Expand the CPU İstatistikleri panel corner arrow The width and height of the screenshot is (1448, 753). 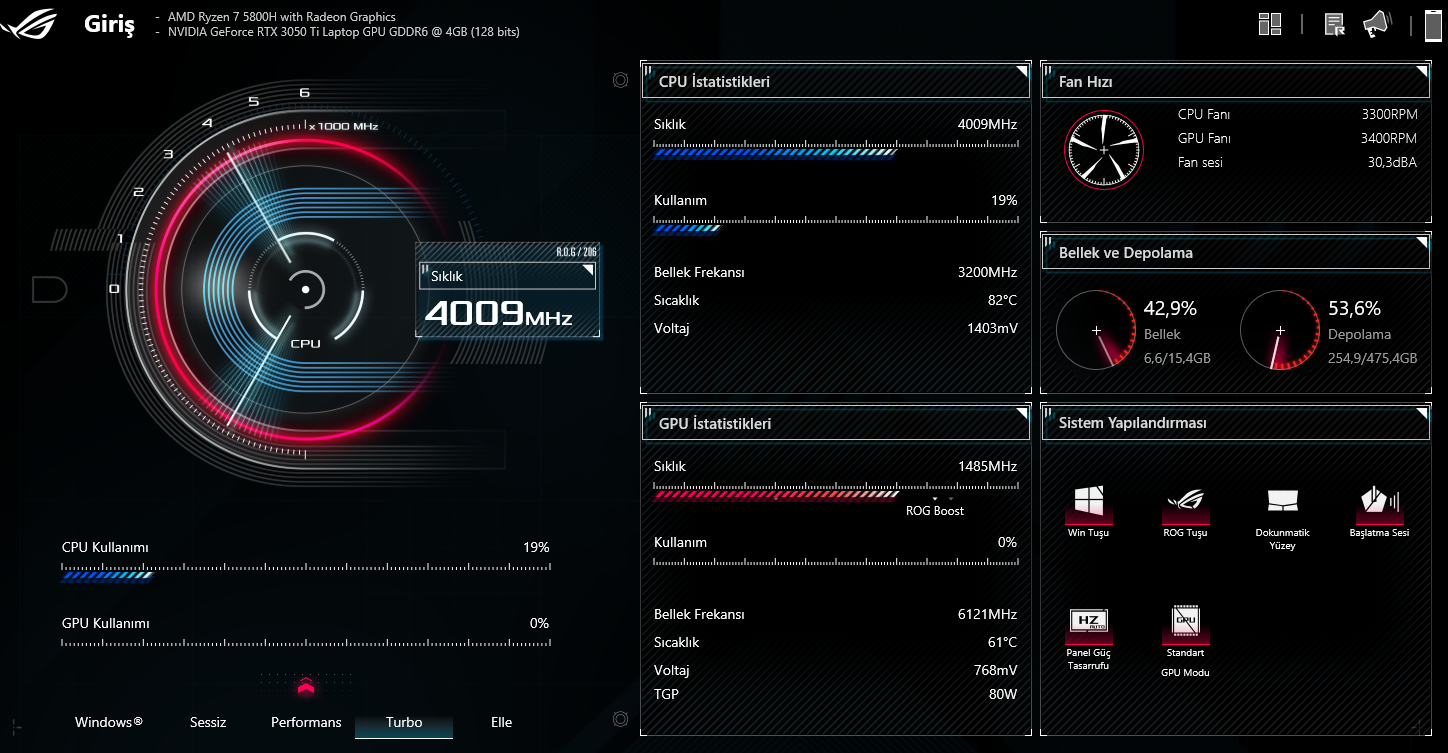click(x=1021, y=72)
